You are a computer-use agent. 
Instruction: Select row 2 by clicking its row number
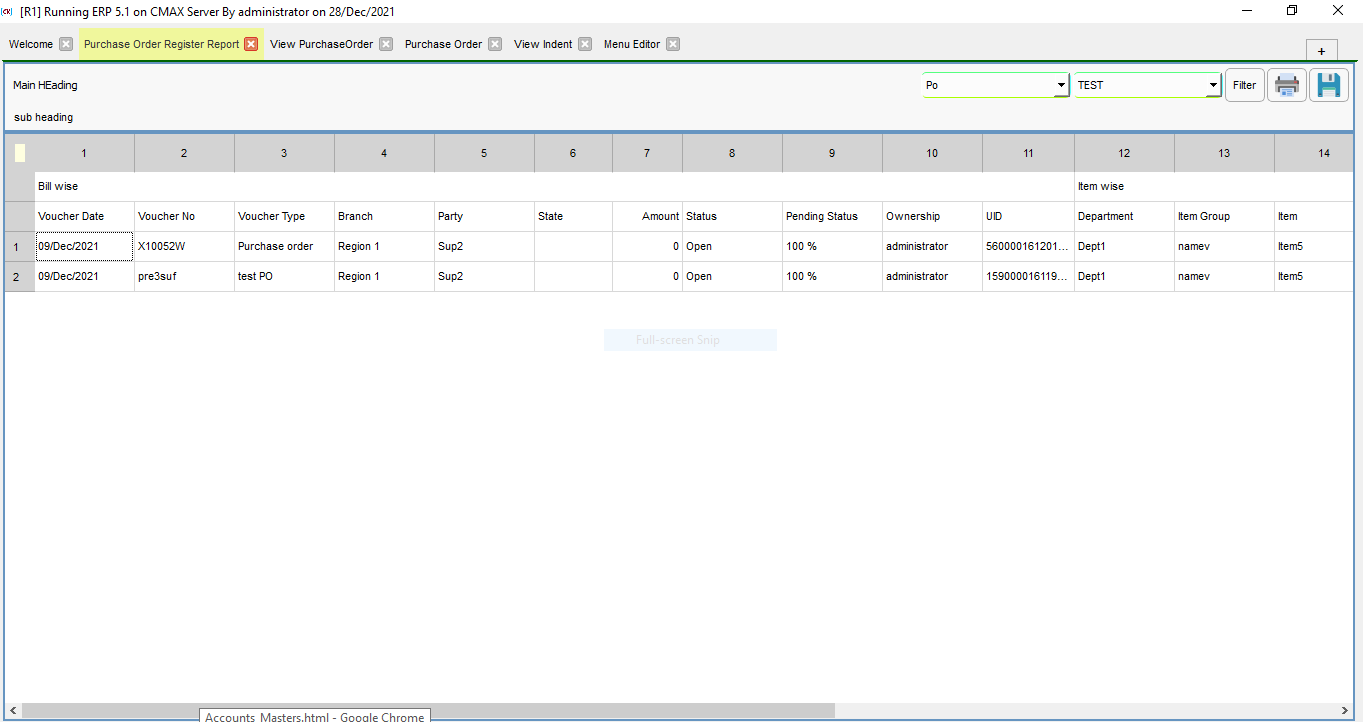(18, 276)
